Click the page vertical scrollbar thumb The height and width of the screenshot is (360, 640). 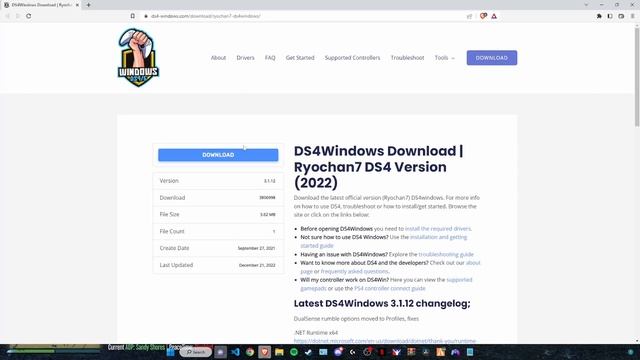[x=636, y=76]
